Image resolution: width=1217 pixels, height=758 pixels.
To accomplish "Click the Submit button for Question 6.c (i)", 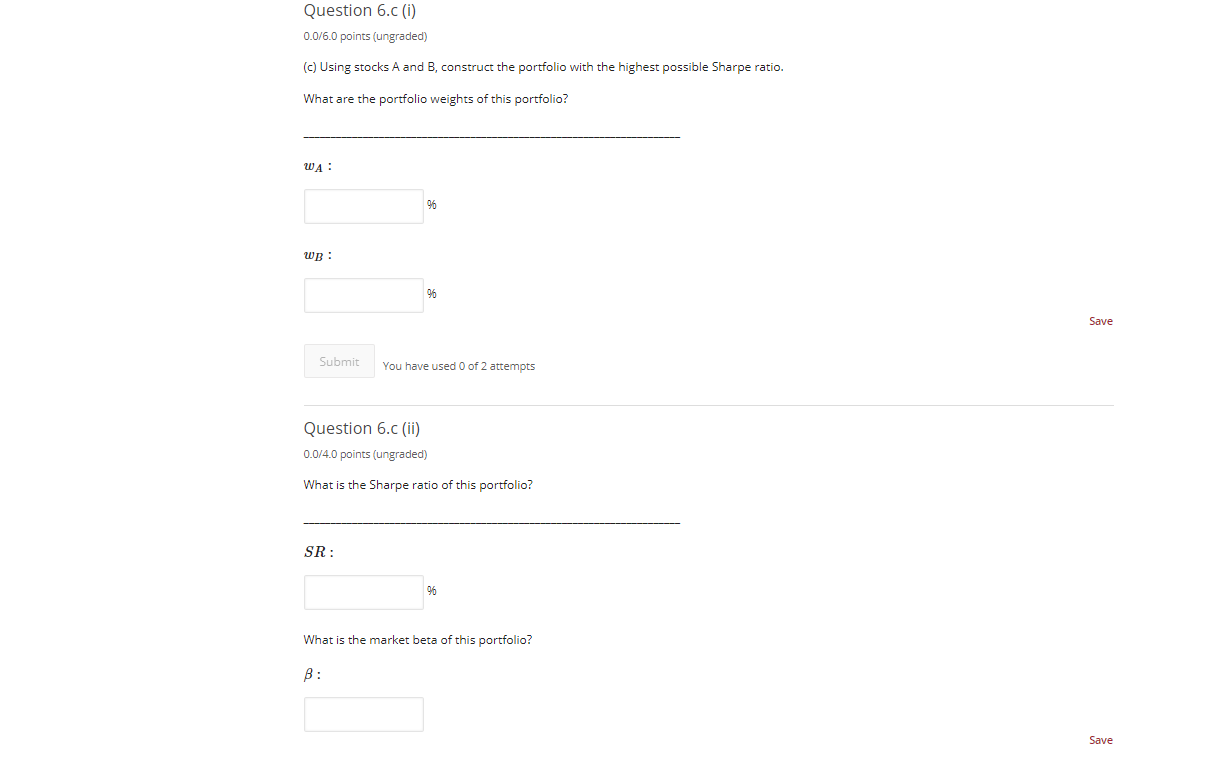I will 339,361.
